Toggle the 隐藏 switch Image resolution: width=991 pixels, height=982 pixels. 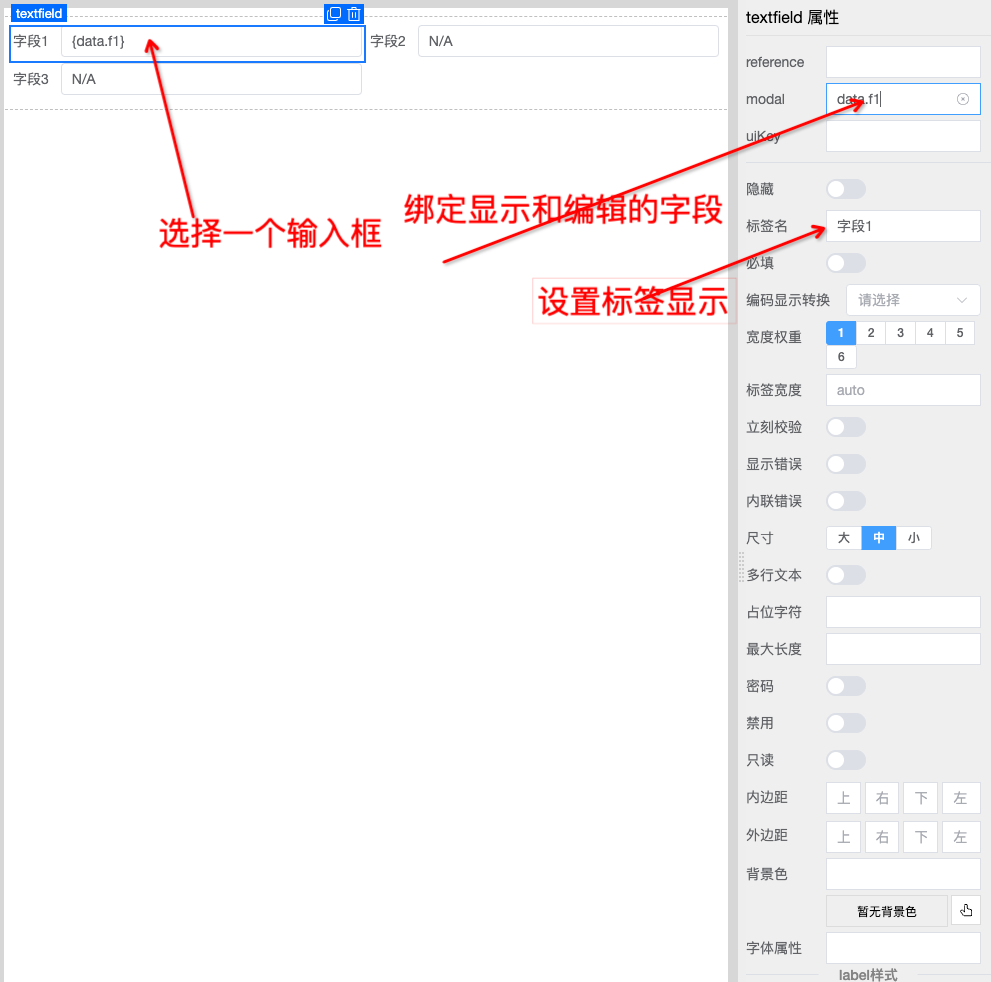click(x=846, y=189)
